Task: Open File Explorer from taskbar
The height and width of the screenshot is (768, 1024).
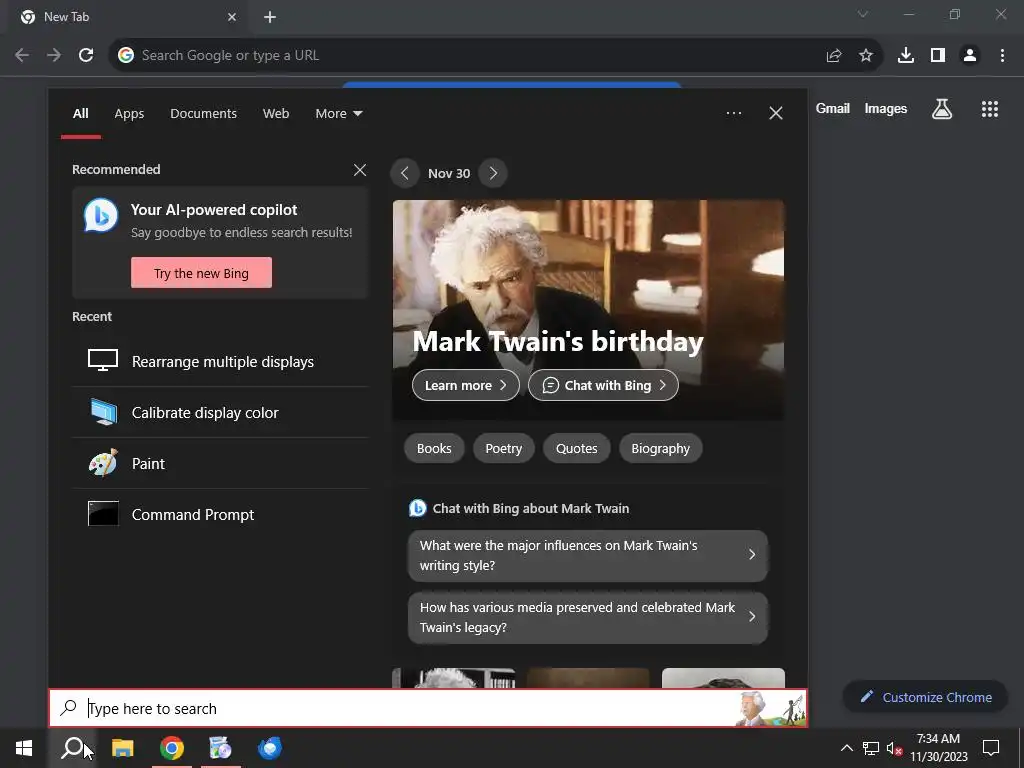Action: pos(123,748)
